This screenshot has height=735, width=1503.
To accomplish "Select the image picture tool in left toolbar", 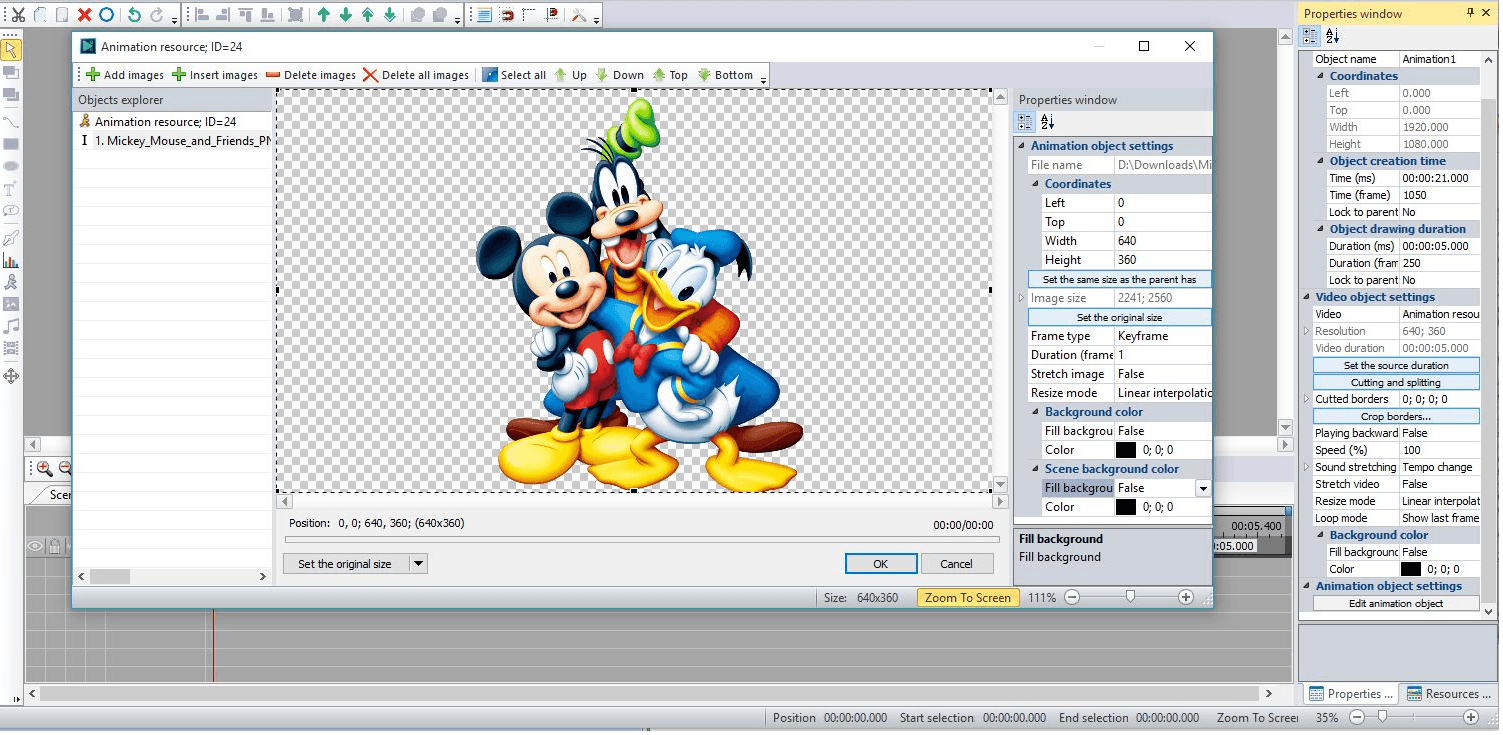I will pyautogui.click(x=11, y=304).
